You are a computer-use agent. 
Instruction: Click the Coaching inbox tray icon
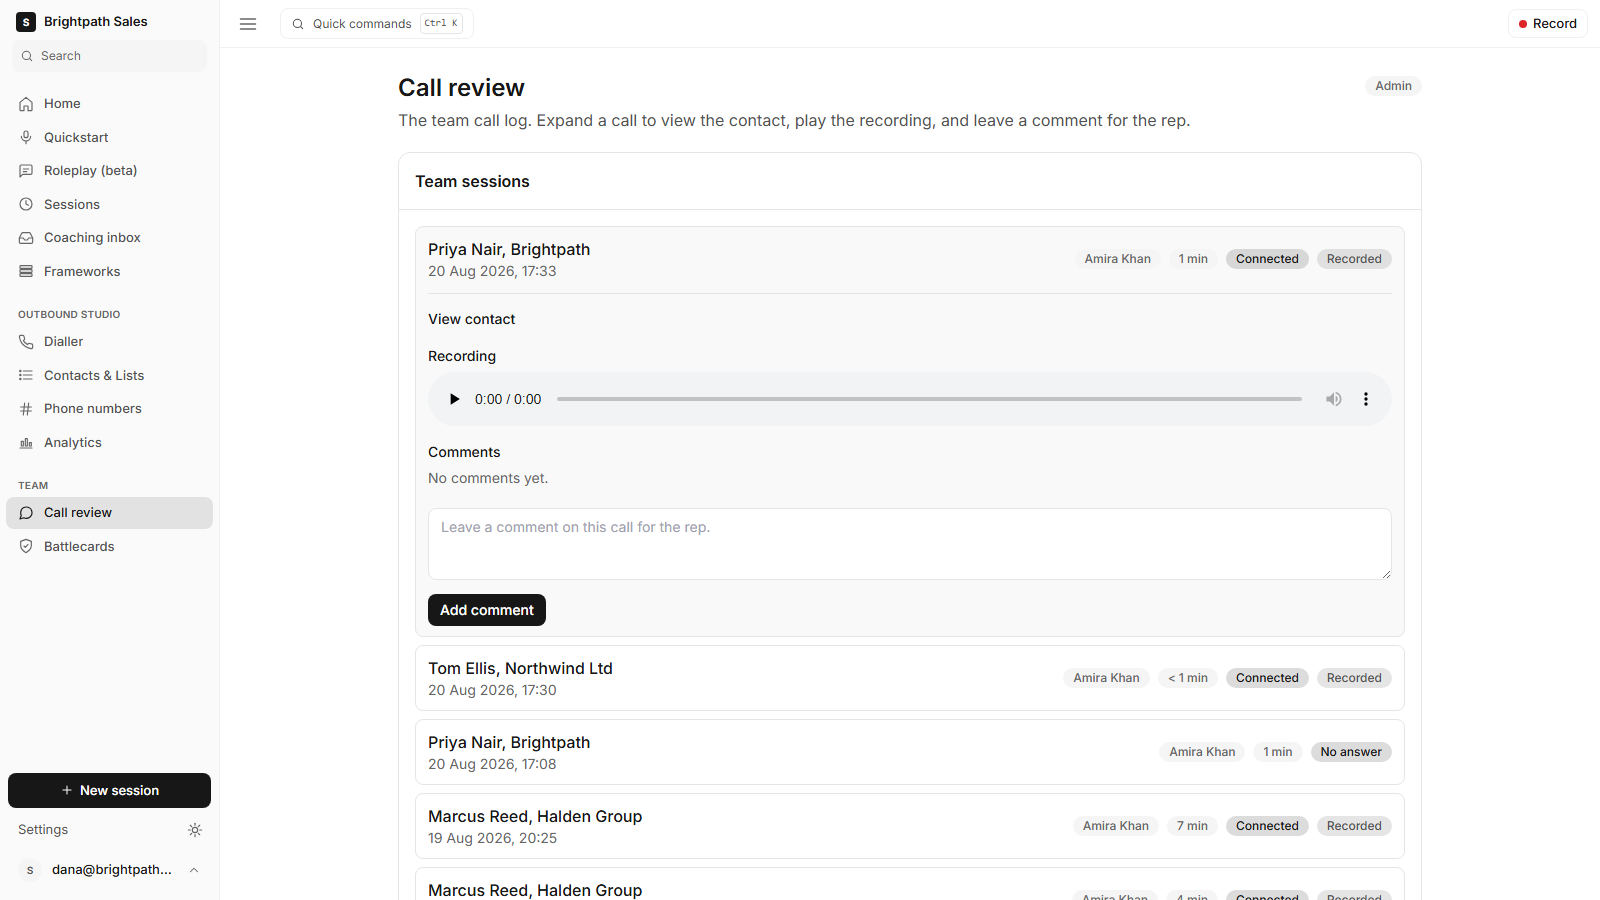tap(26, 238)
